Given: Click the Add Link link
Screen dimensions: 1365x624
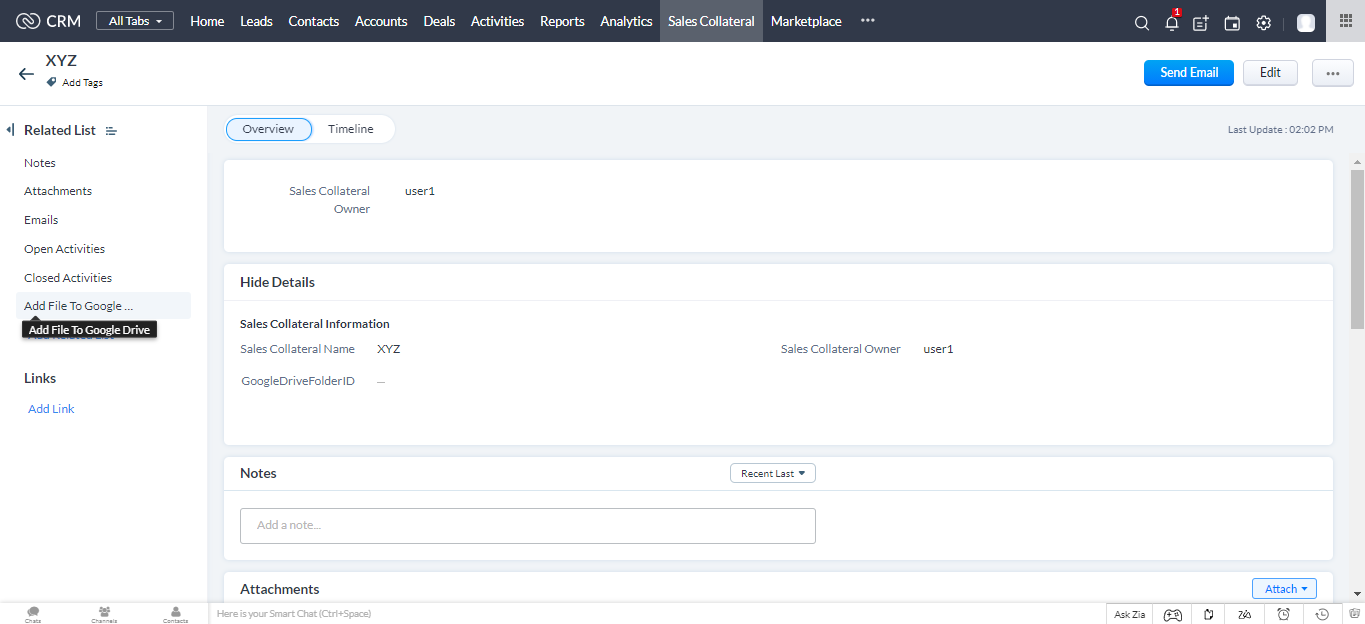Looking at the screenshot, I should 51,409.
